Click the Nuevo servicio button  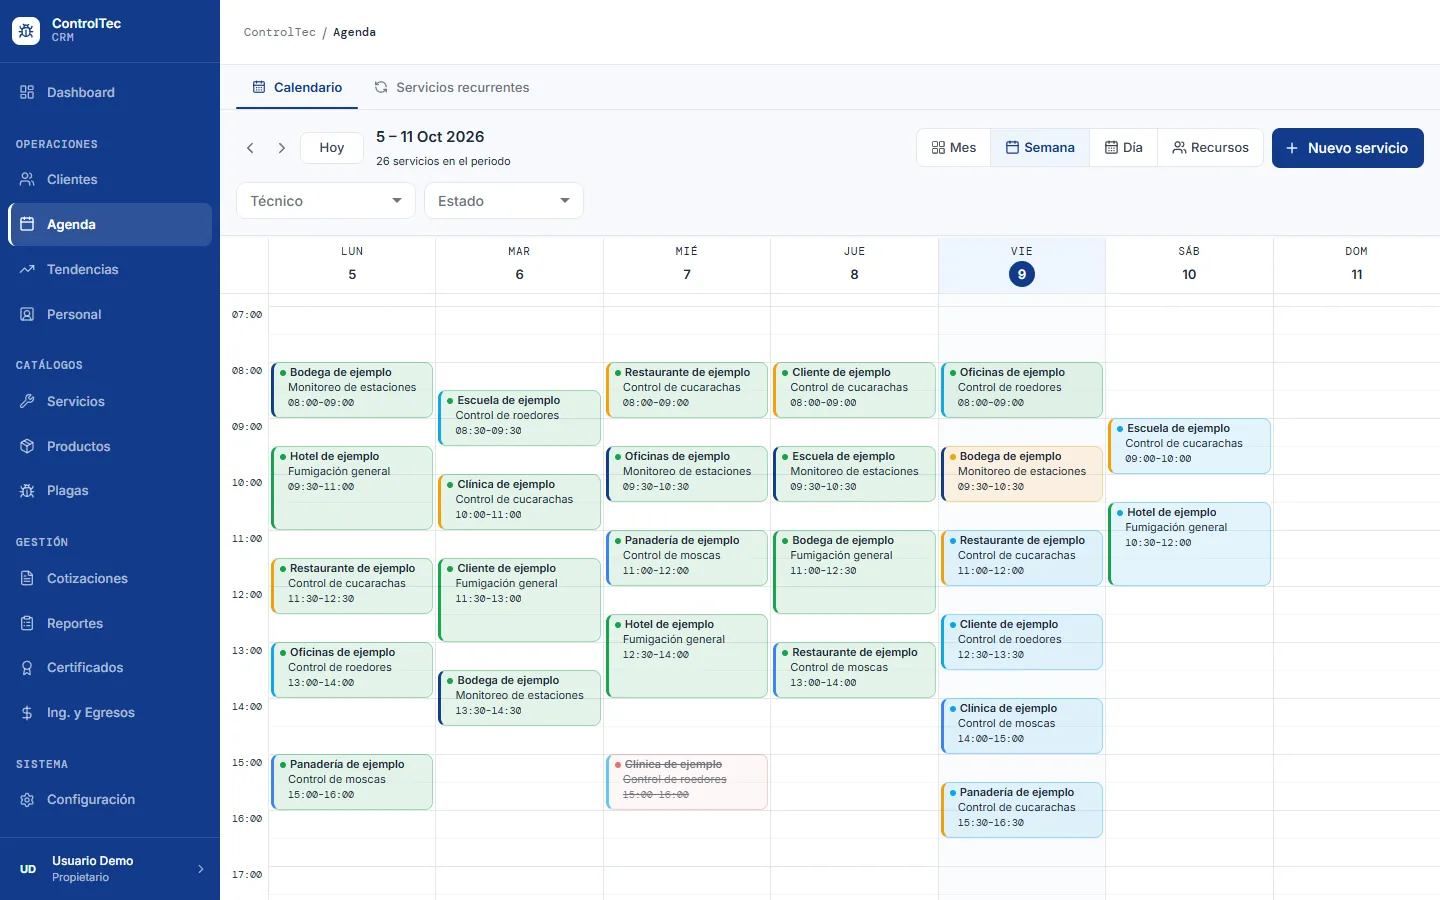point(1348,148)
